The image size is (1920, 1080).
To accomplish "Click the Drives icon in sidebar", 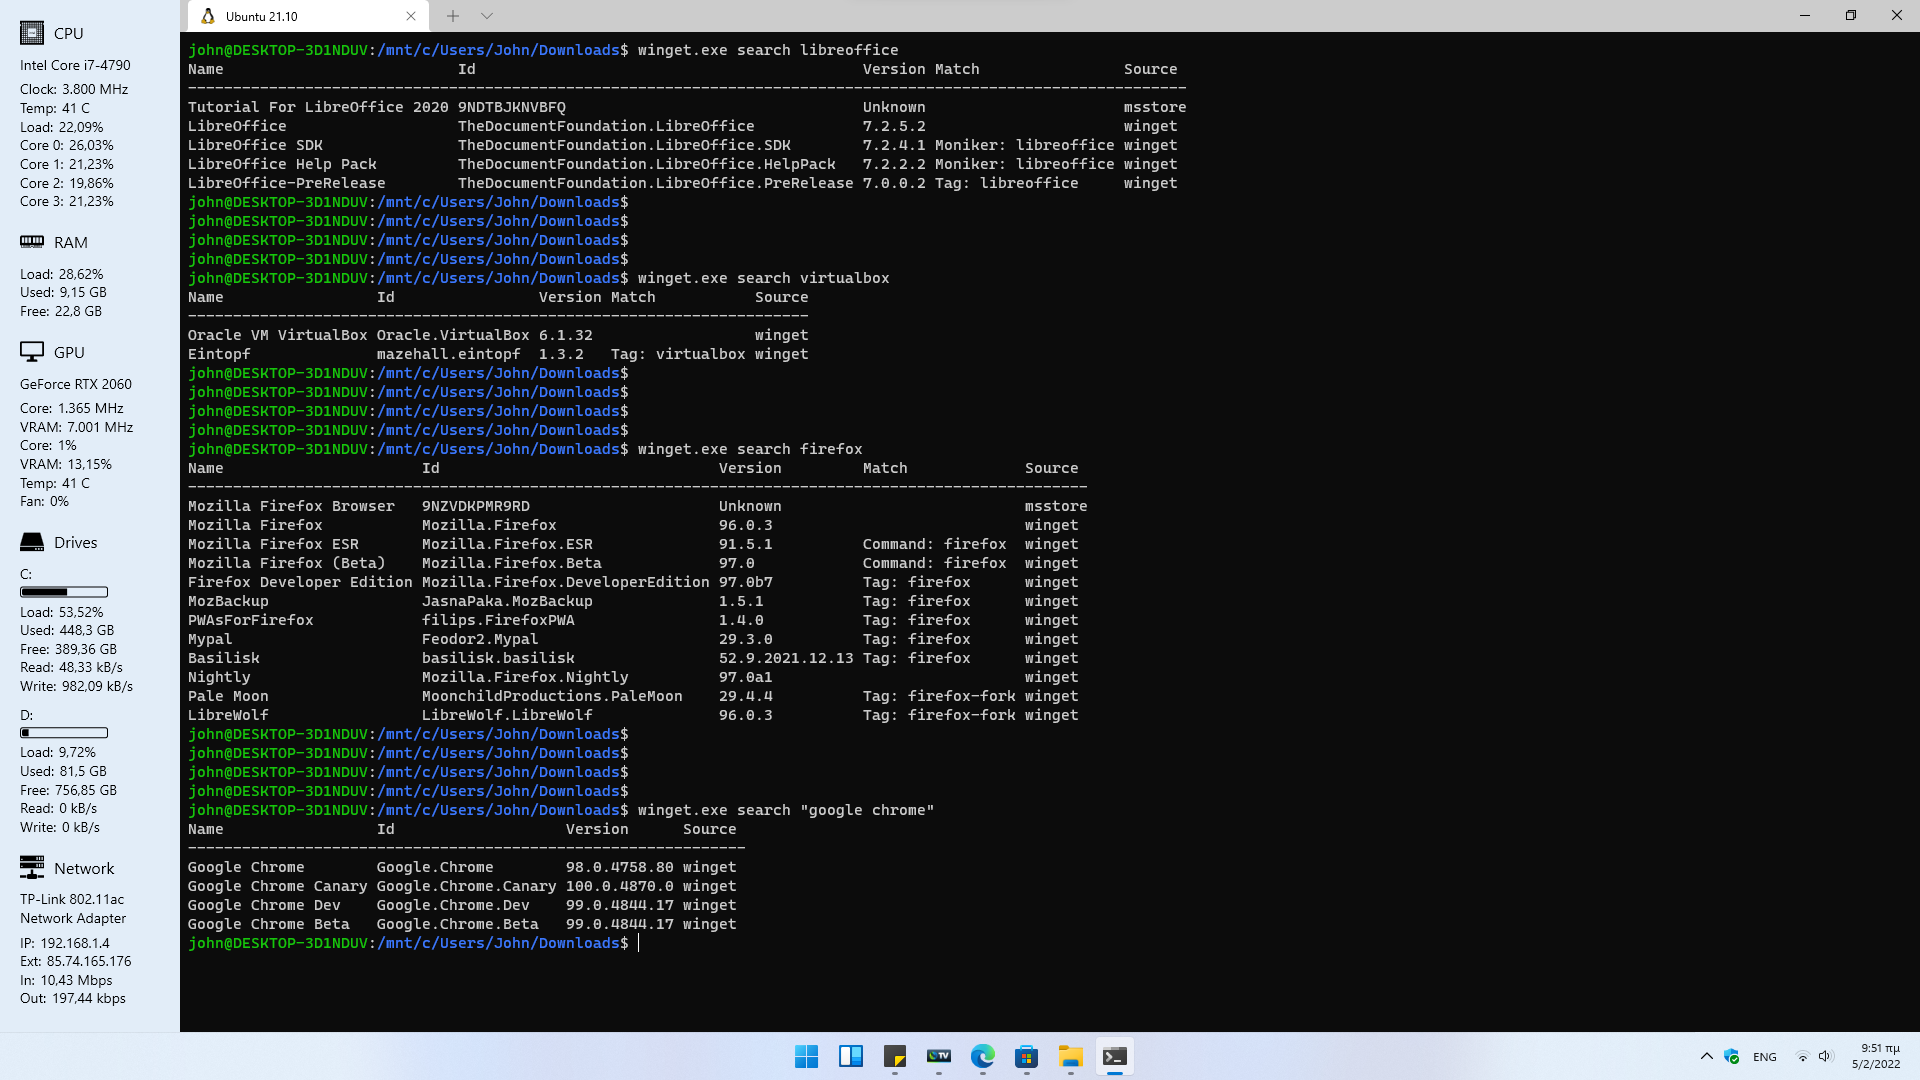I will click(32, 542).
